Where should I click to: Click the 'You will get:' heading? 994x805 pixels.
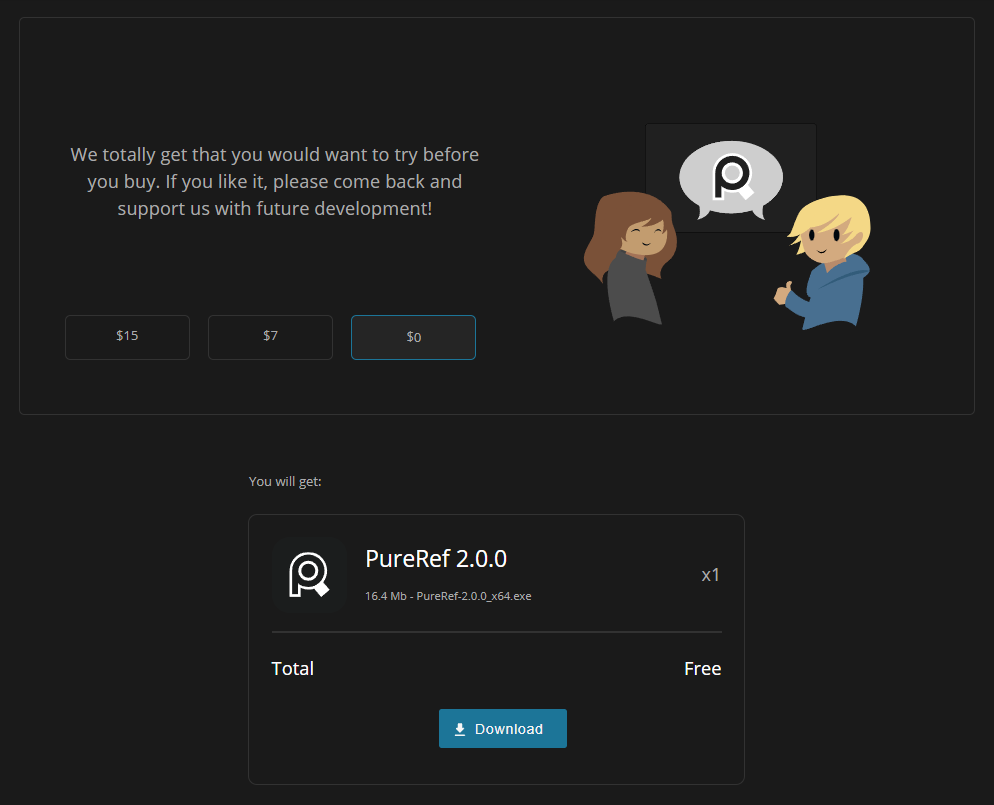pos(285,482)
